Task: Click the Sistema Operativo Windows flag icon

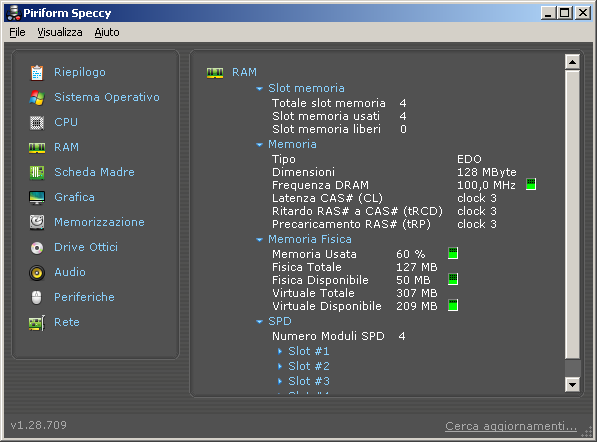Action: (37, 97)
